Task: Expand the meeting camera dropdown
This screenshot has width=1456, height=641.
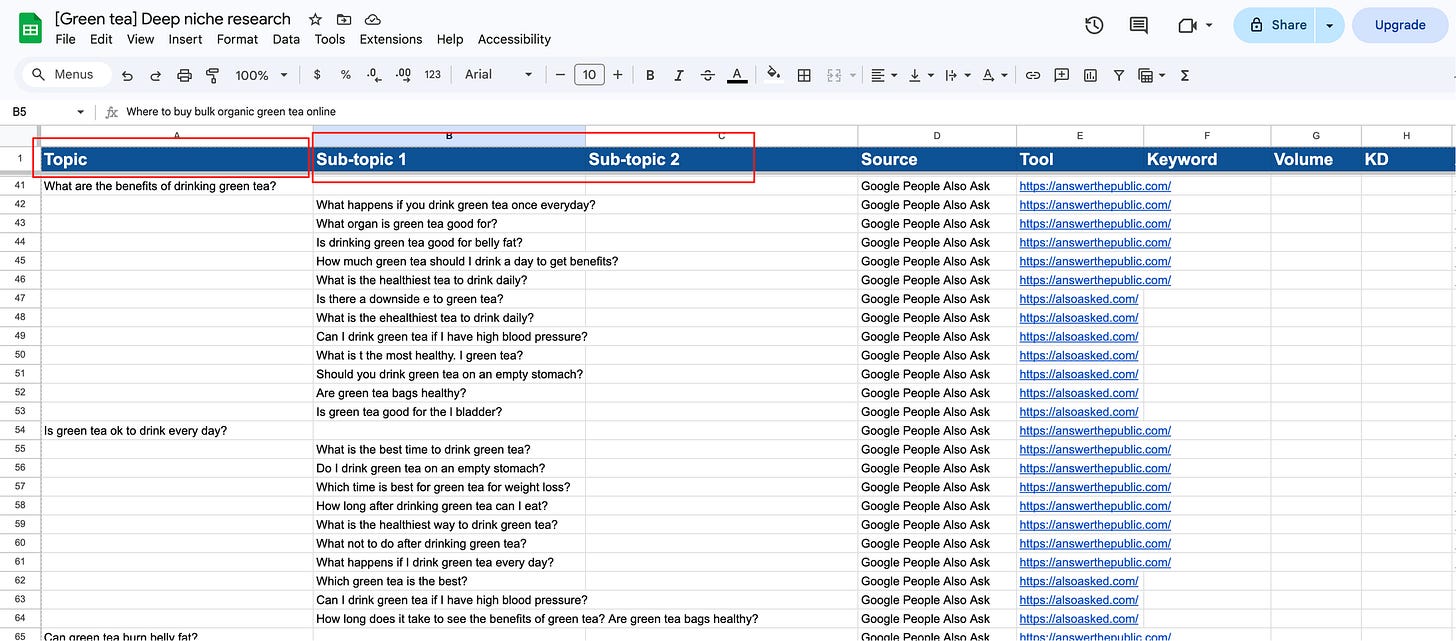Action: pos(1209,25)
